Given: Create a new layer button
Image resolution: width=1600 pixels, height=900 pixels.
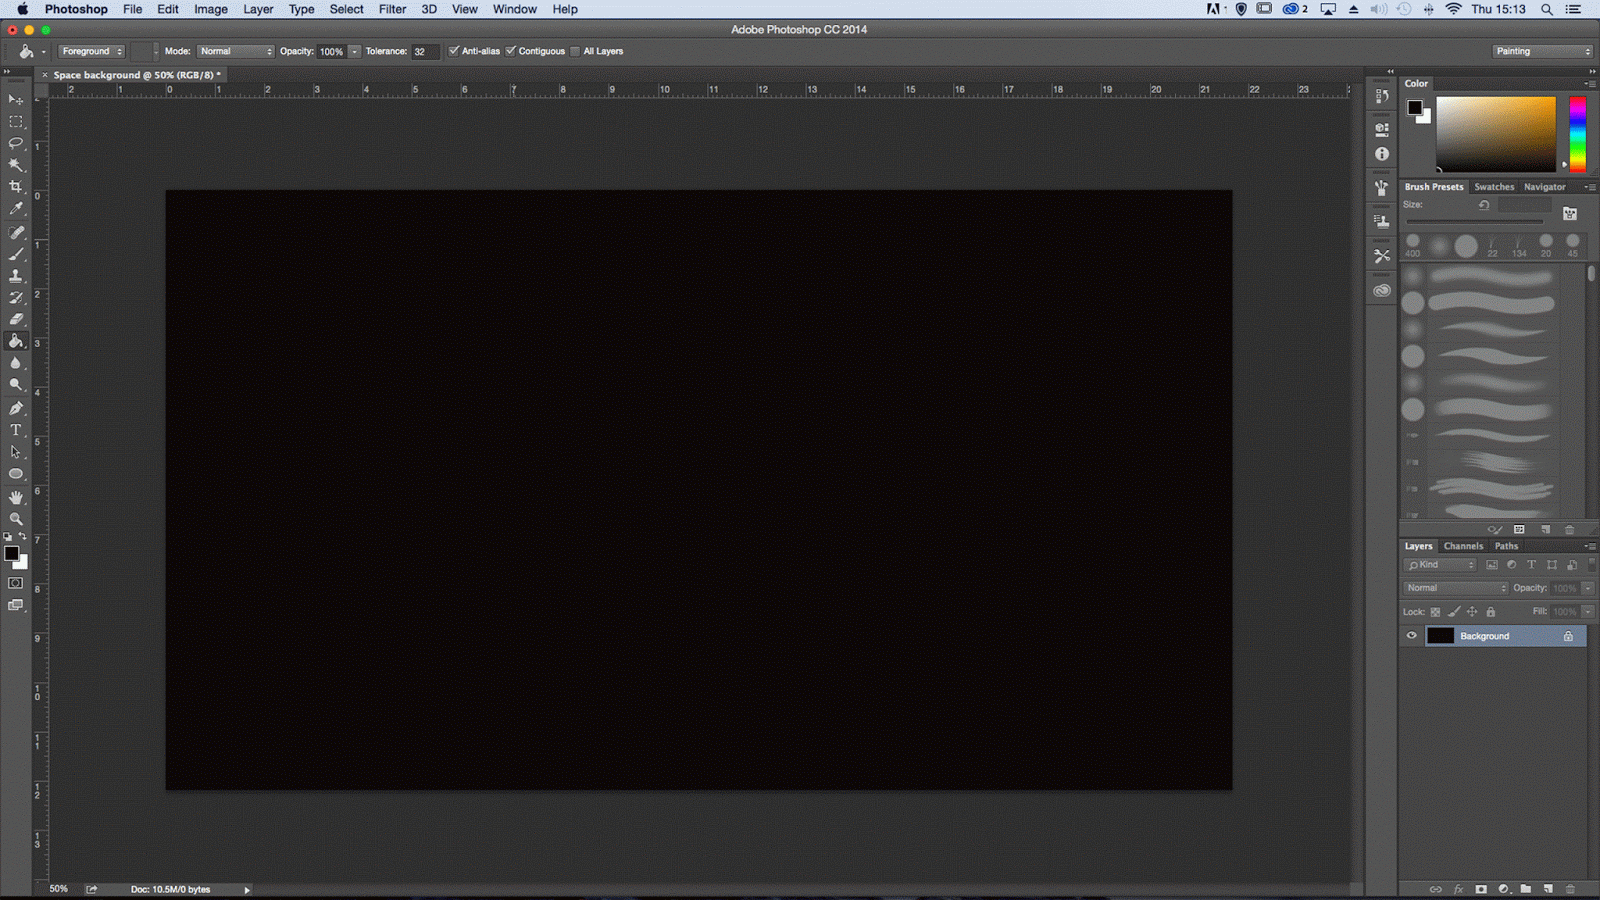Looking at the screenshot, I should (1548, 889).
